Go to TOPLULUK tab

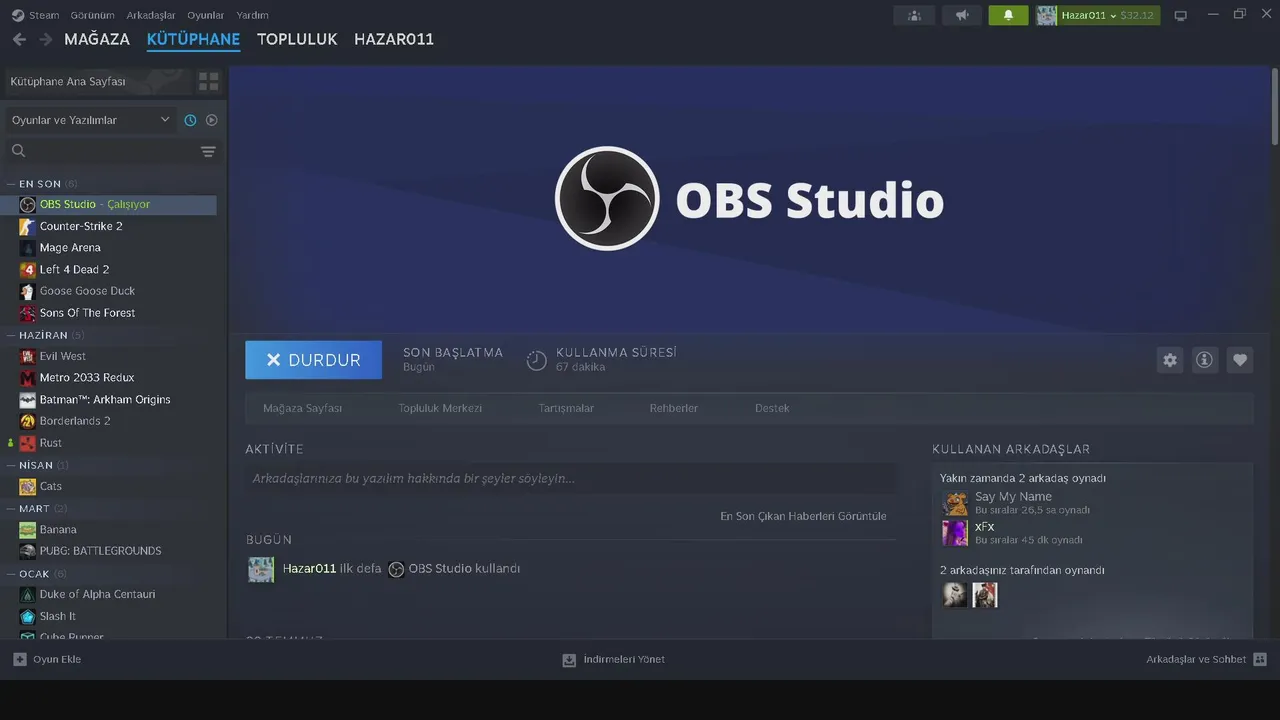point(297,39)
